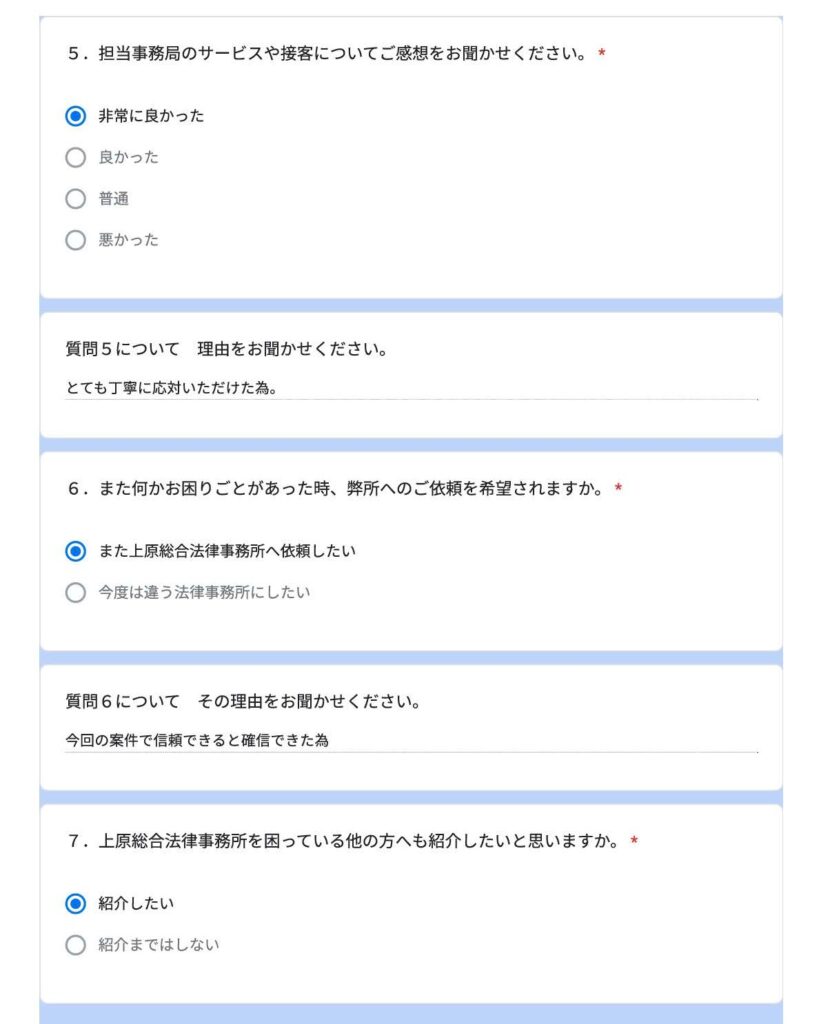Choose 今度は違う法律事務所にしたい radio button
Image resolution: width=821 pixels, height=1024 pixels.
[75, 593]
